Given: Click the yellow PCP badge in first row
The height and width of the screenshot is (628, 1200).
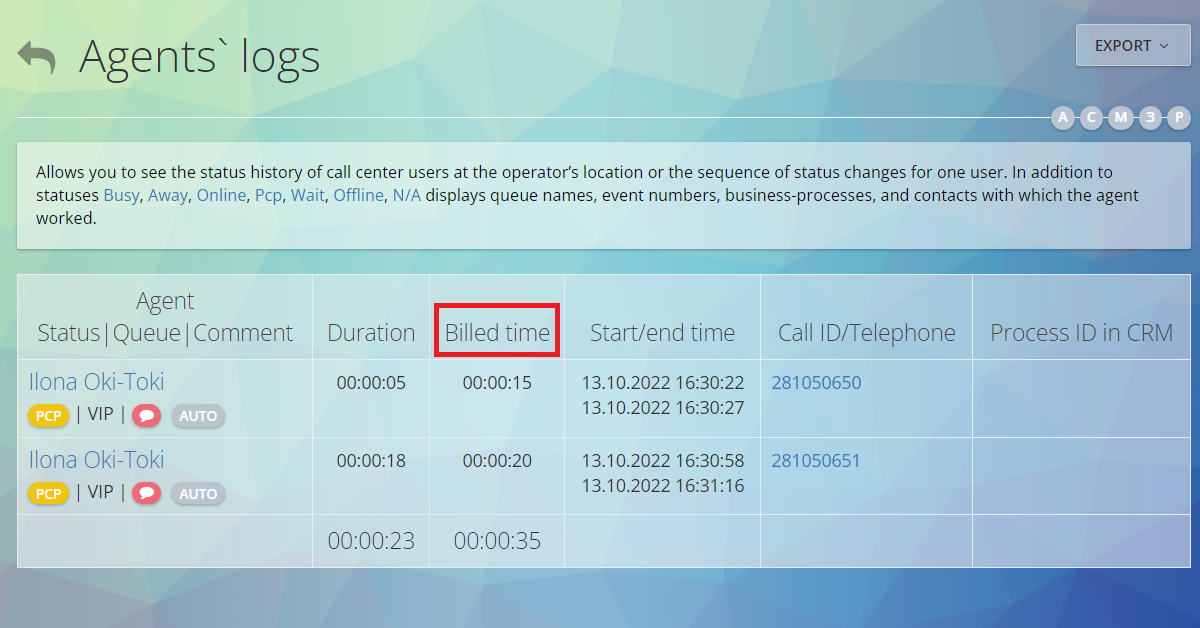Looking at the screenshot, I should [x=48, y=415].
